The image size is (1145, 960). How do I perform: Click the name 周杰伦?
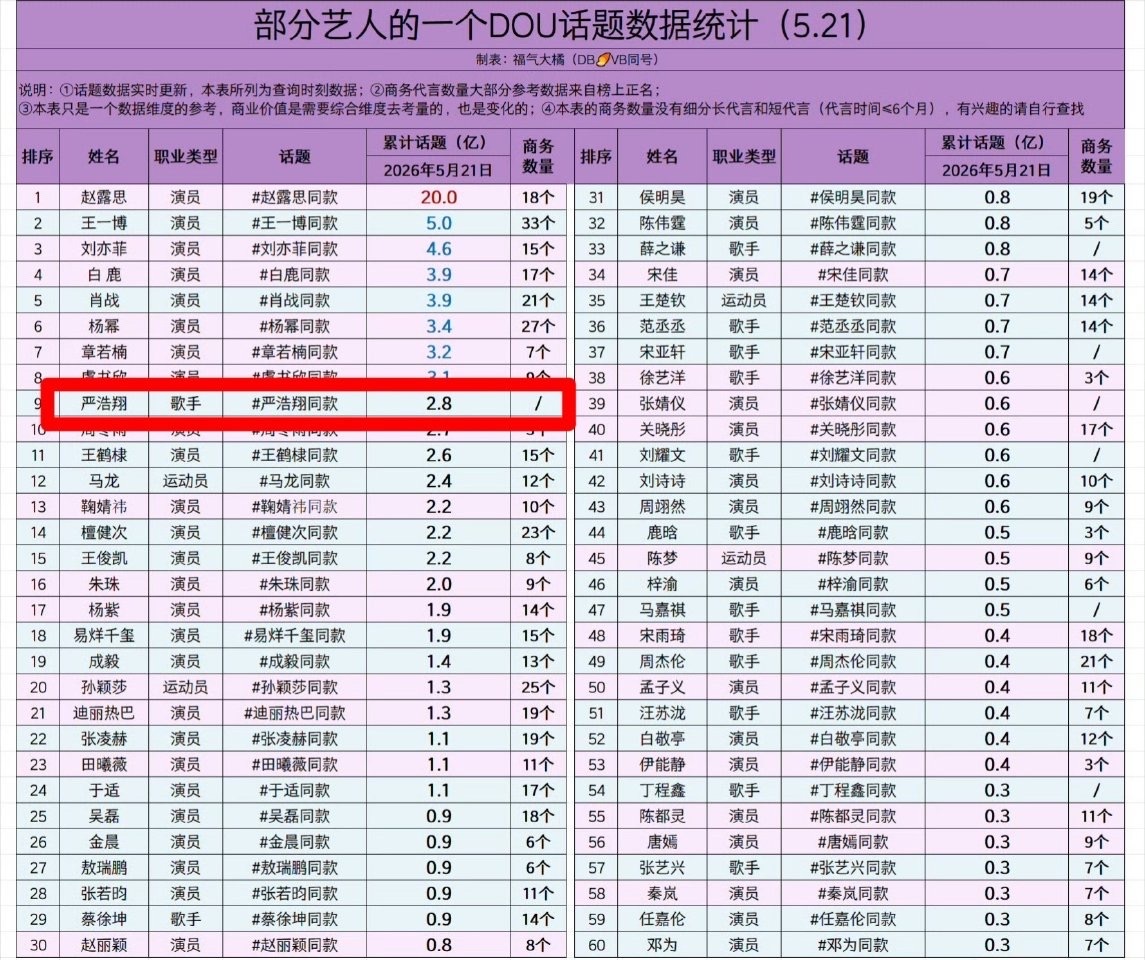coord(662,661)
